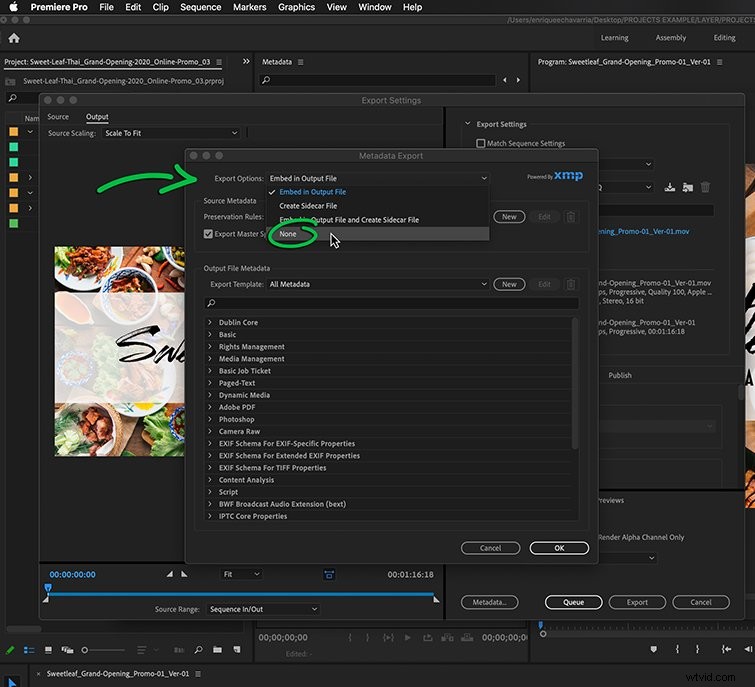This screenshot has height=687, width=755.
Task: Open the timeline sequence tab panel menu
Action: pyautogui.click(x=198, y=674)
